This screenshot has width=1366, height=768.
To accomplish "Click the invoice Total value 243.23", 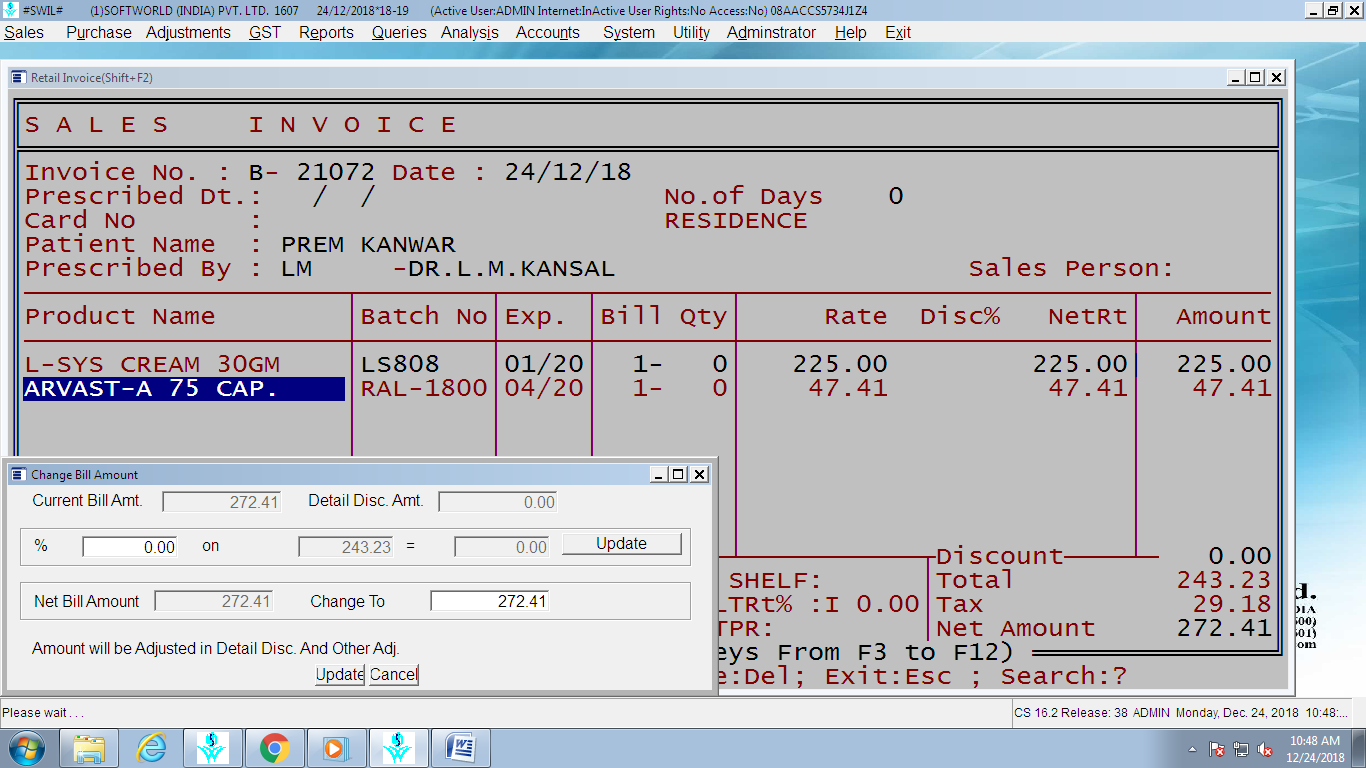I will tap(1224, 580).
